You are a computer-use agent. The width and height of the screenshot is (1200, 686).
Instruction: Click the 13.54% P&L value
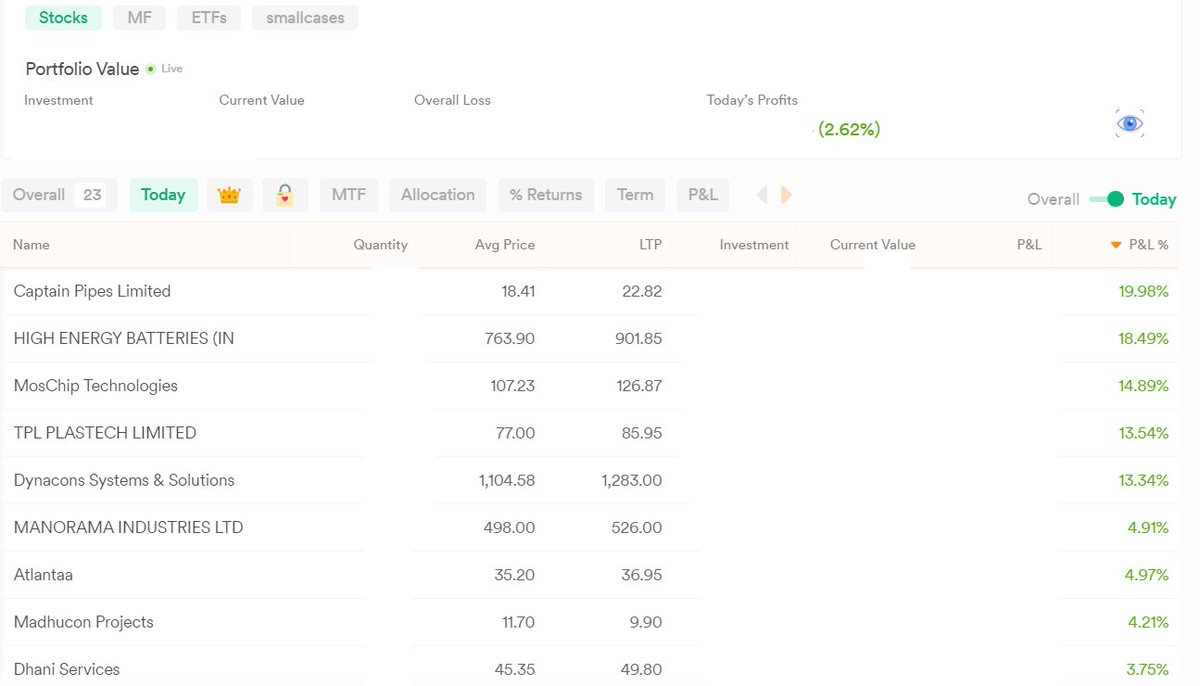[x=1143, y=433]
